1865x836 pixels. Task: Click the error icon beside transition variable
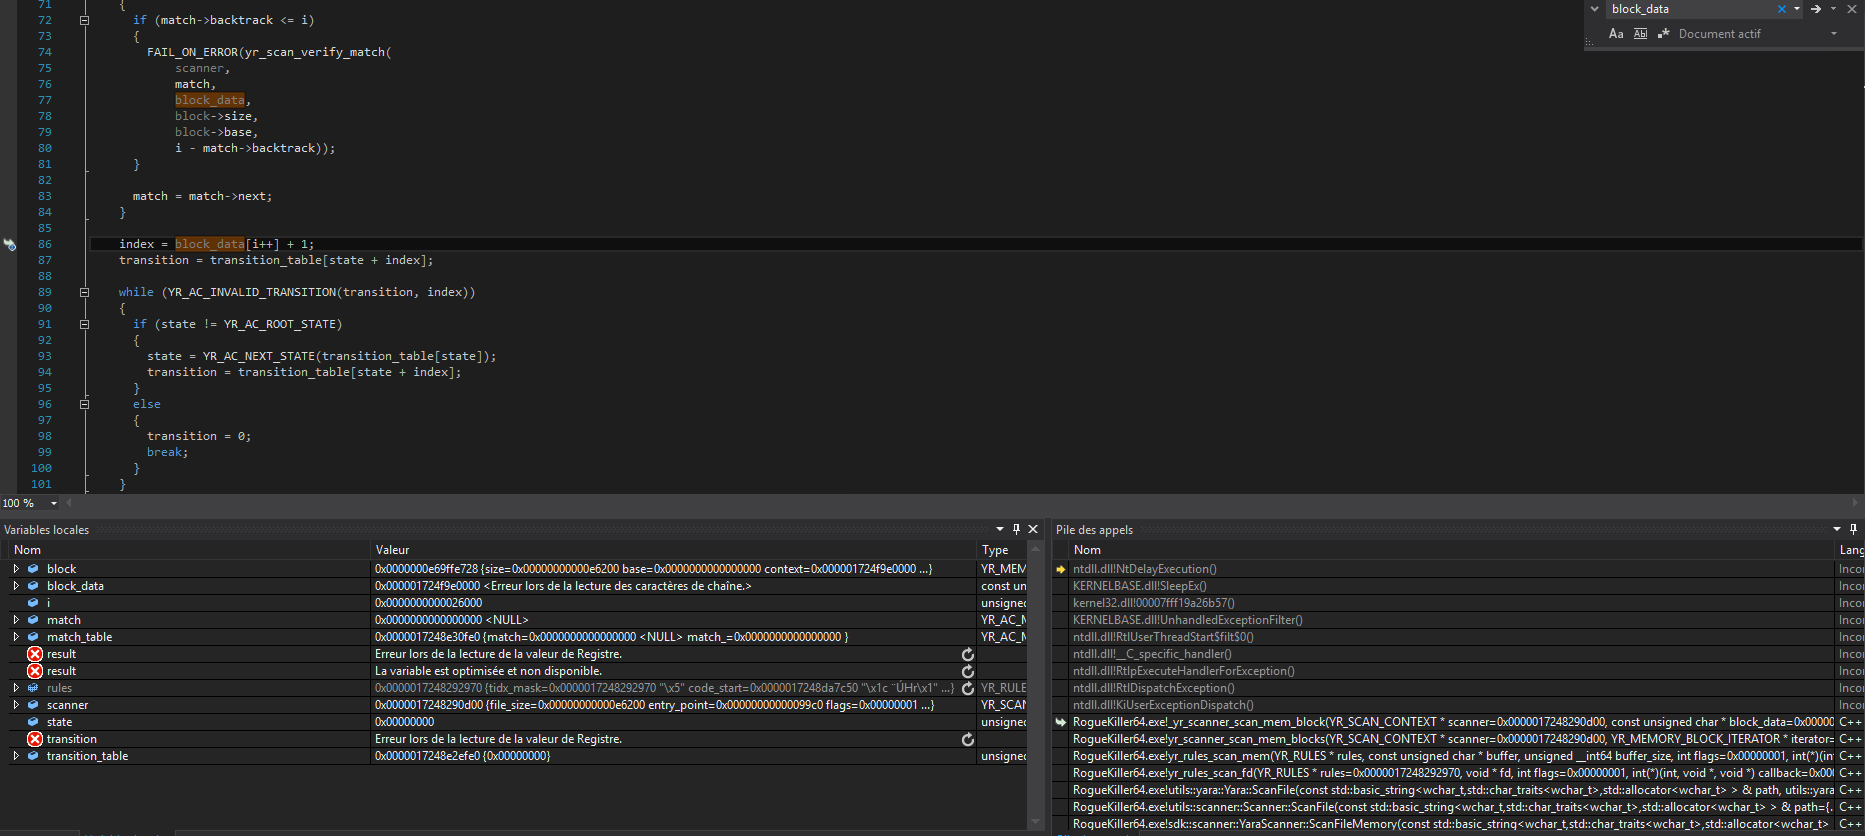point(35,739)
